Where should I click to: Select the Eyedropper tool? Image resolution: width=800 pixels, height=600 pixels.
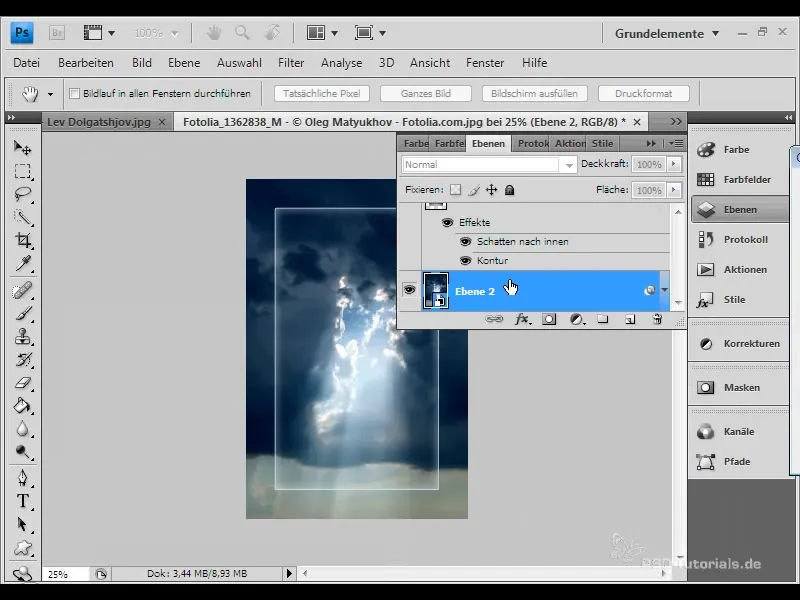[22, 263]
